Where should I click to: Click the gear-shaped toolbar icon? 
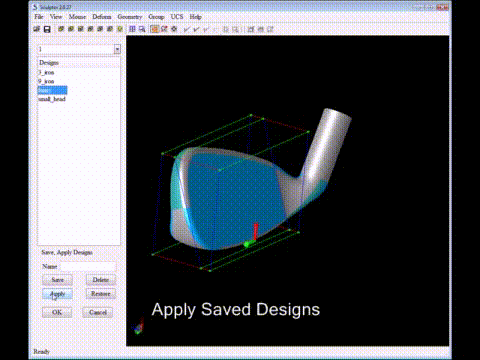coord(174,29)
